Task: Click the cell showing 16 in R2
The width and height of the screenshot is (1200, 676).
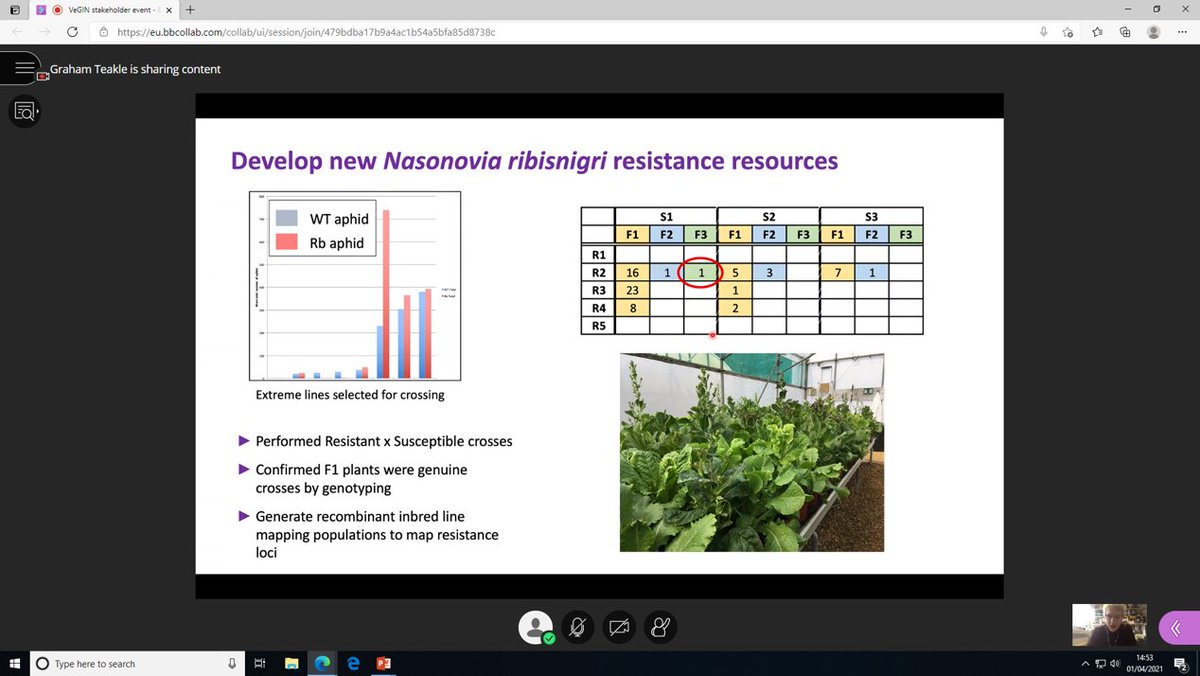Action: coord(632,272)
